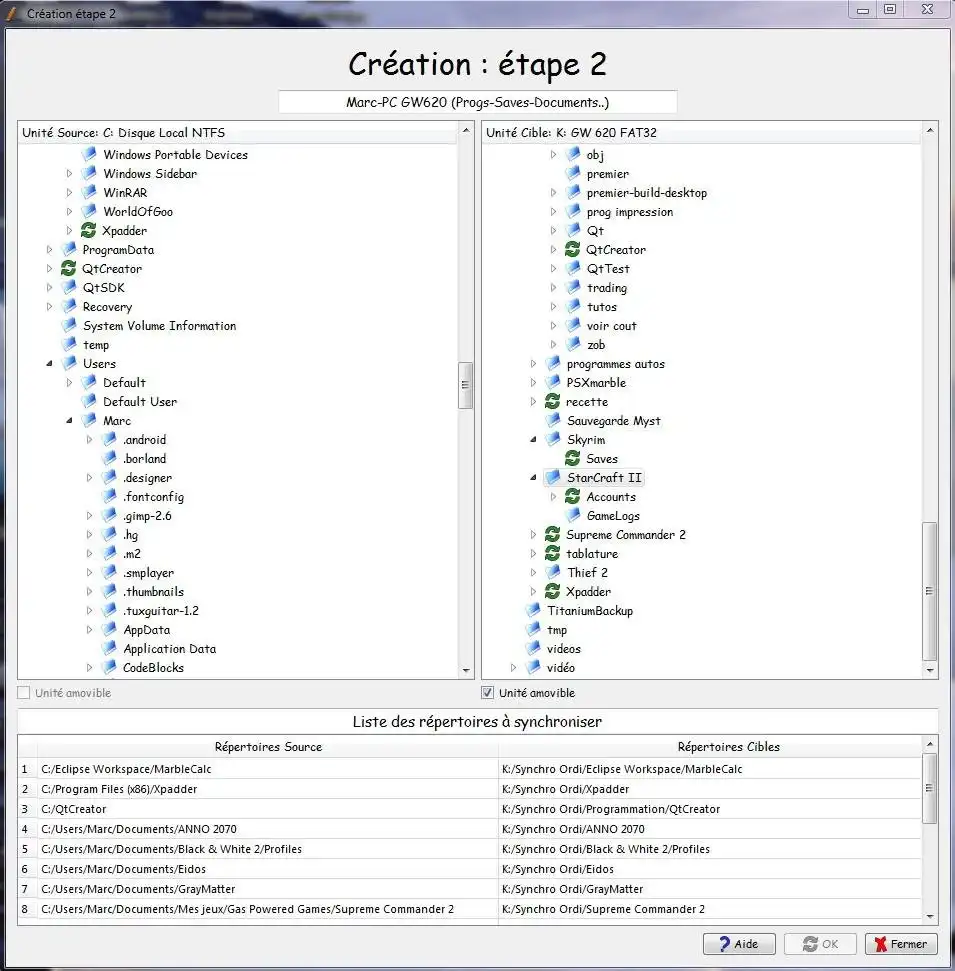The width and height of the screenshot is (955, 971).
Task: Collapse the Users folder
Action: click(x=50, y=364)
